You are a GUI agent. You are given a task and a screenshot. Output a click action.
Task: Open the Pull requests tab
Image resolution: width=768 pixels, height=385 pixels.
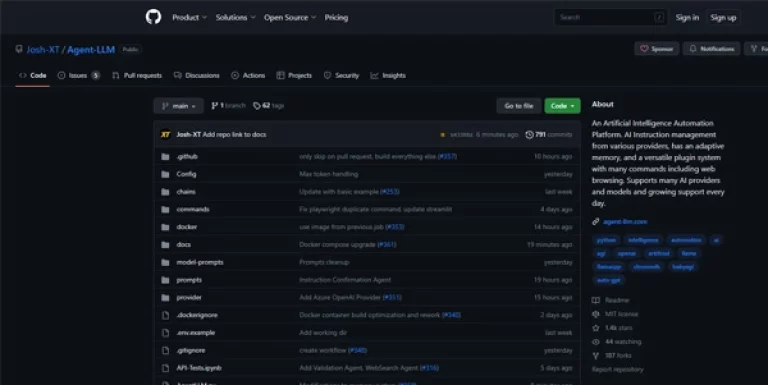pos(137,75)
